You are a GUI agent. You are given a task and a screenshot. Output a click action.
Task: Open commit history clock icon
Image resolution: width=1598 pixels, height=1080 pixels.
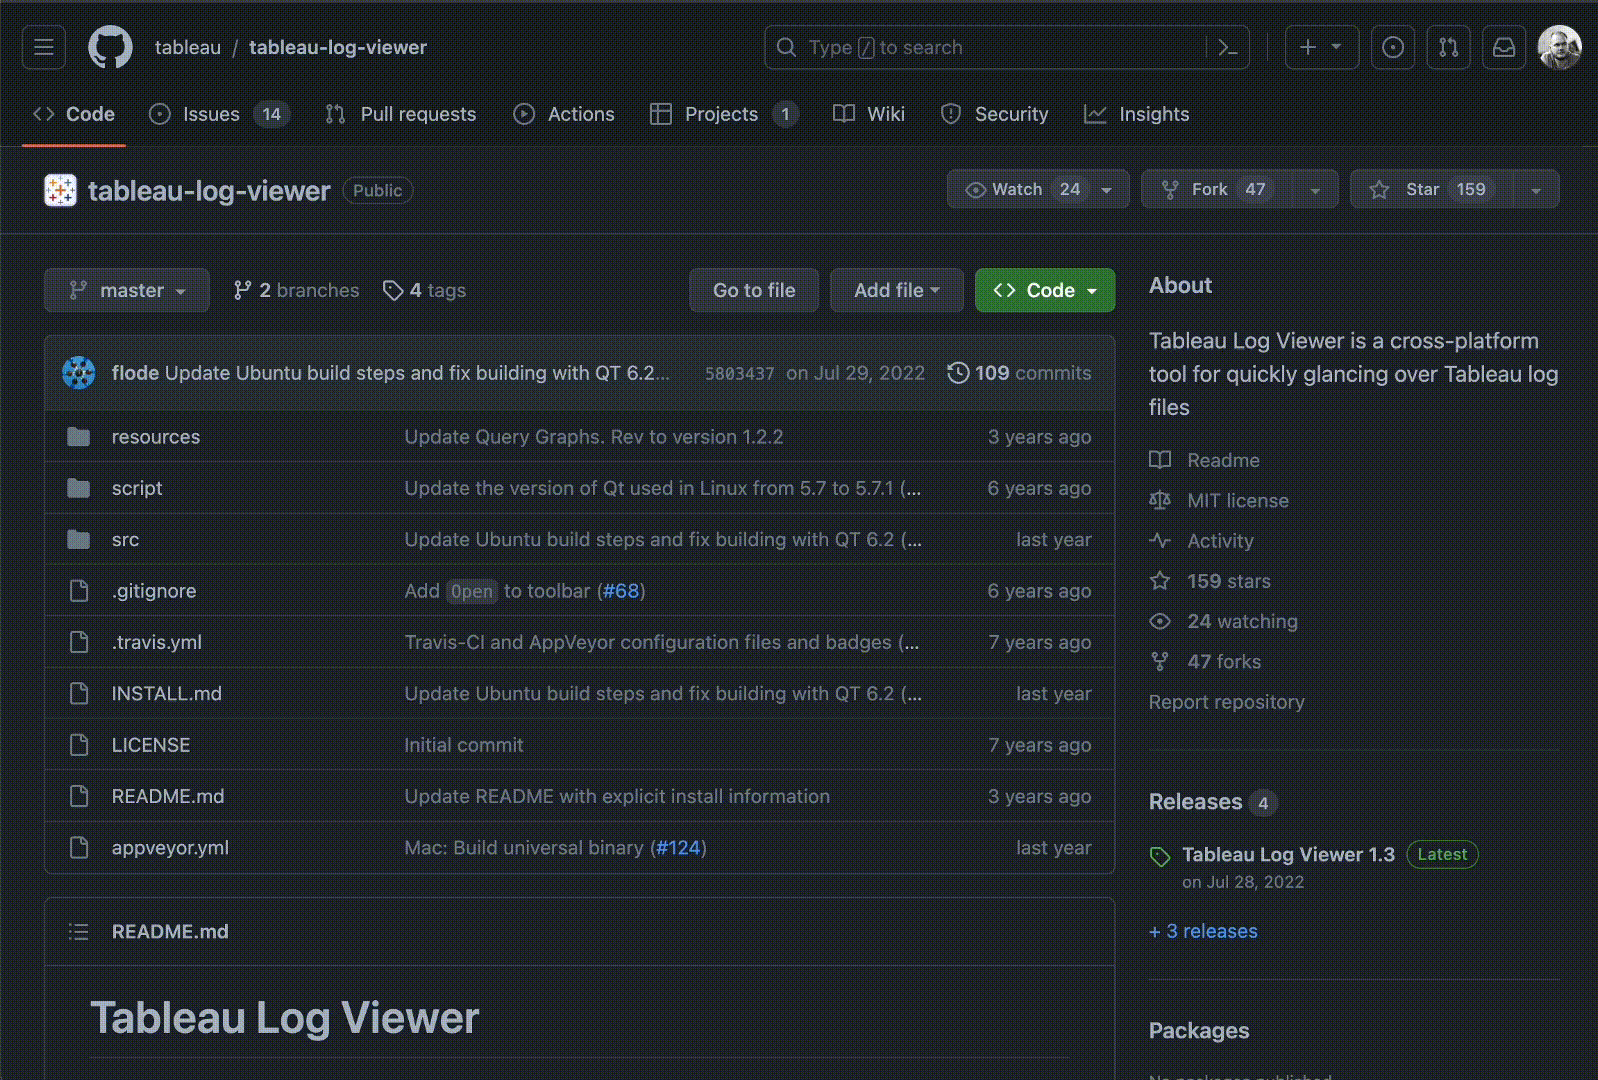[958, 373]
